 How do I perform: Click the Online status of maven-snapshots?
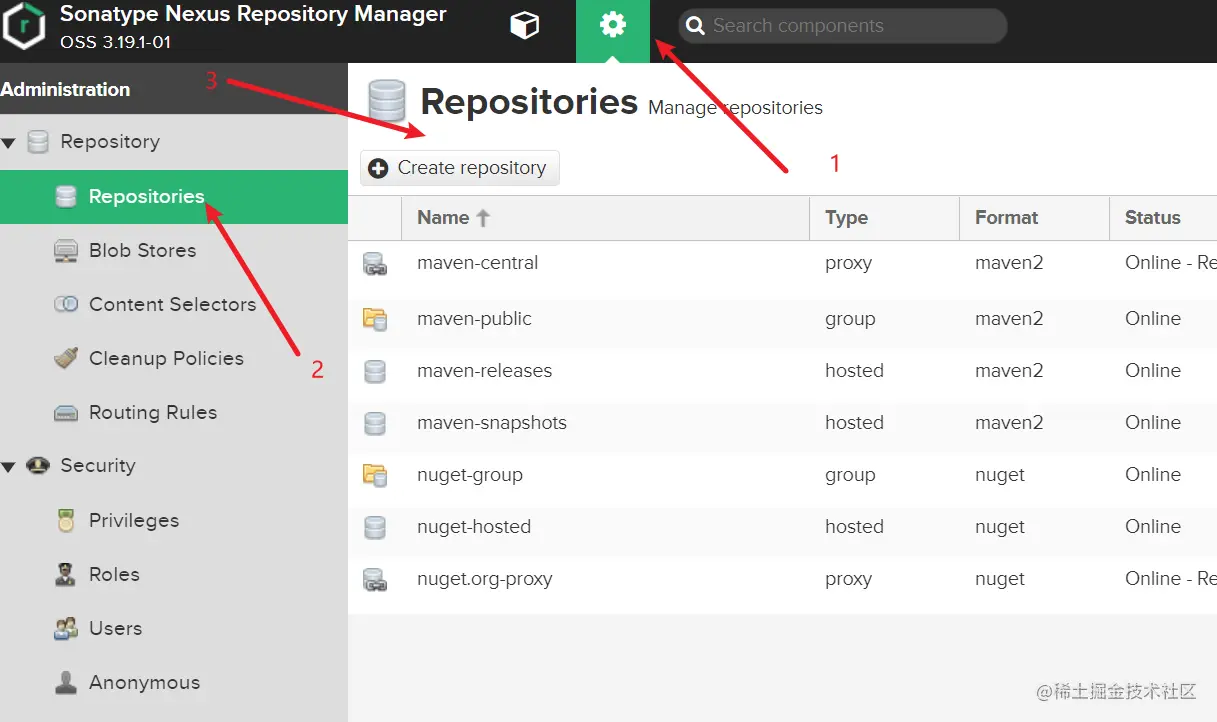pos(1153,423)
